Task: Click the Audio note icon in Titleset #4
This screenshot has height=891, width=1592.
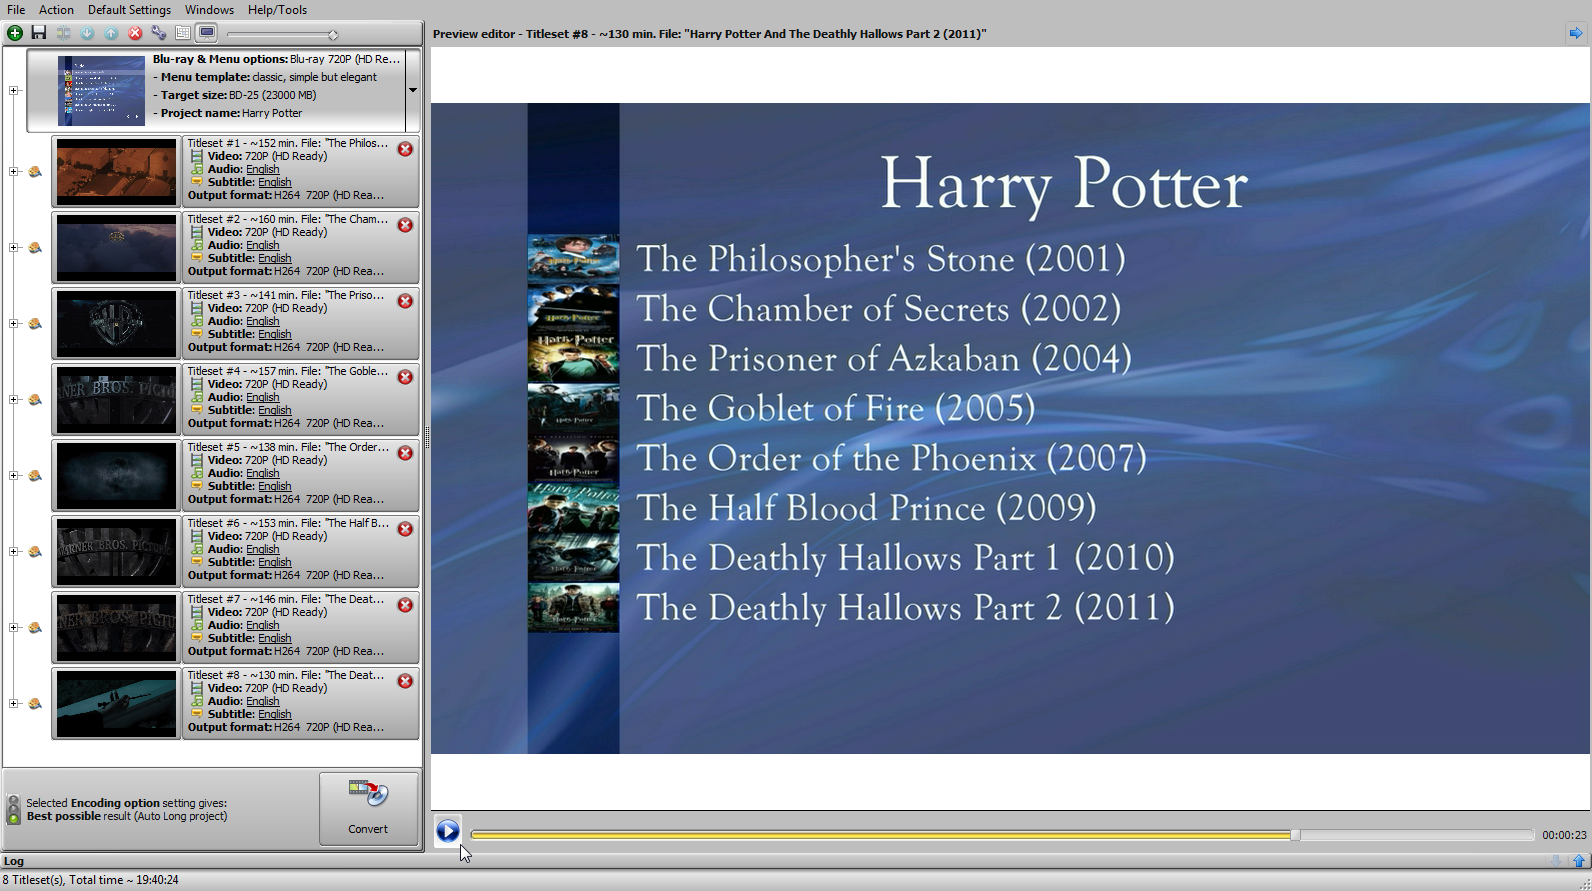Action: pyautogui.click(x=197, y=397)
